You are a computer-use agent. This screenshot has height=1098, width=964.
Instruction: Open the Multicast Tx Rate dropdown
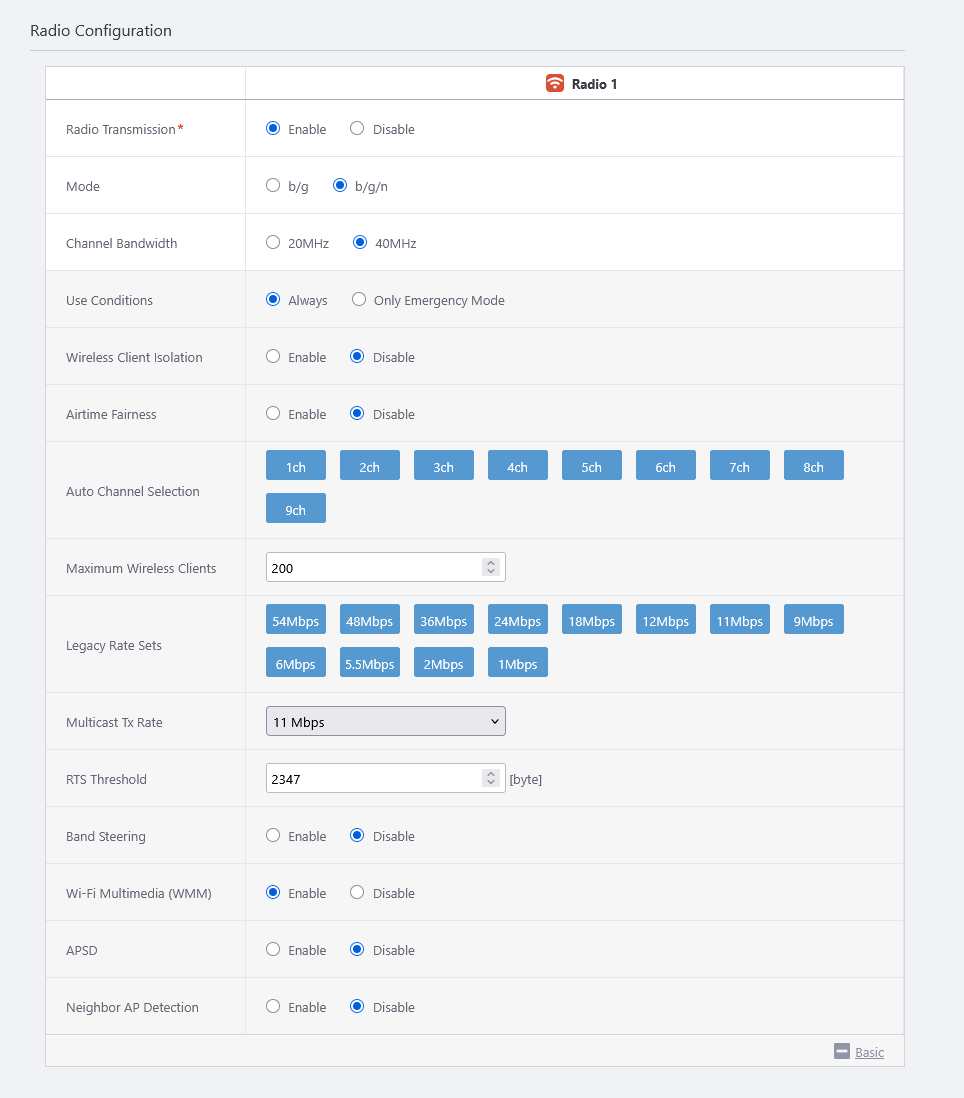(386, 722)
